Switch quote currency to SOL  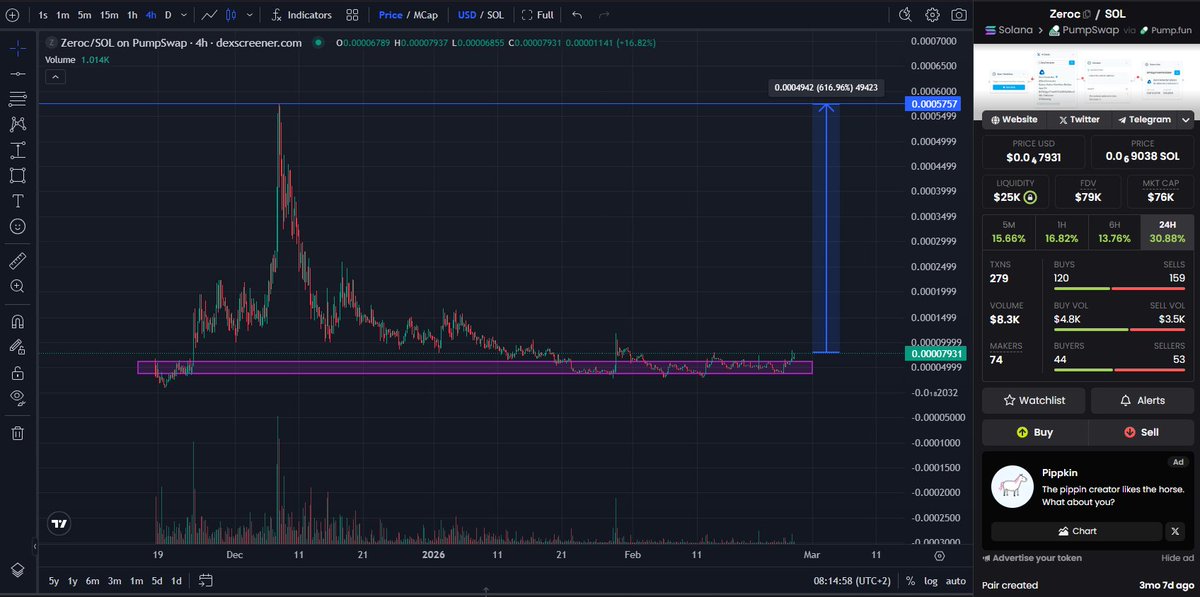tap(495, 15)
